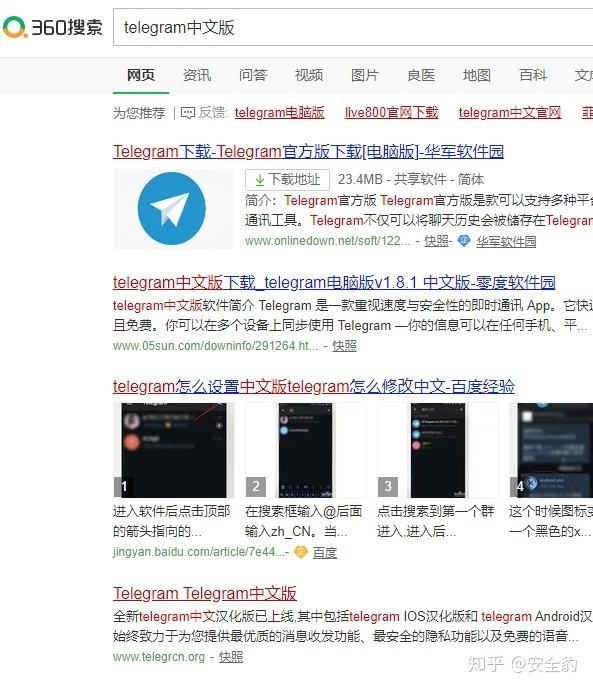
Task: Open 快照 for the 05sun.com result
Action: tap(344, 346)
